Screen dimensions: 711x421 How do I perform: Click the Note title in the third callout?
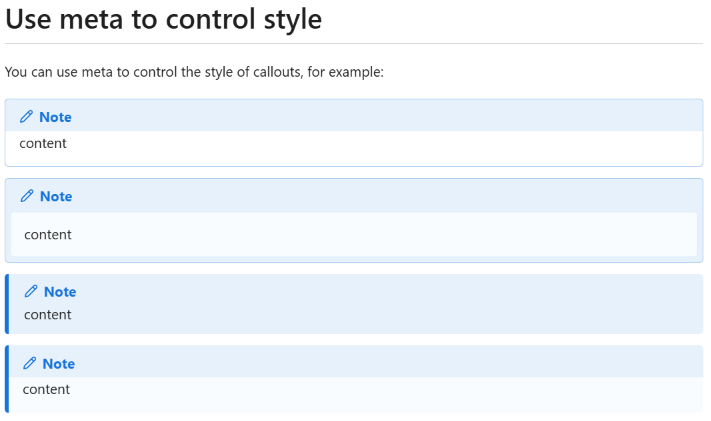click(60, 292)
